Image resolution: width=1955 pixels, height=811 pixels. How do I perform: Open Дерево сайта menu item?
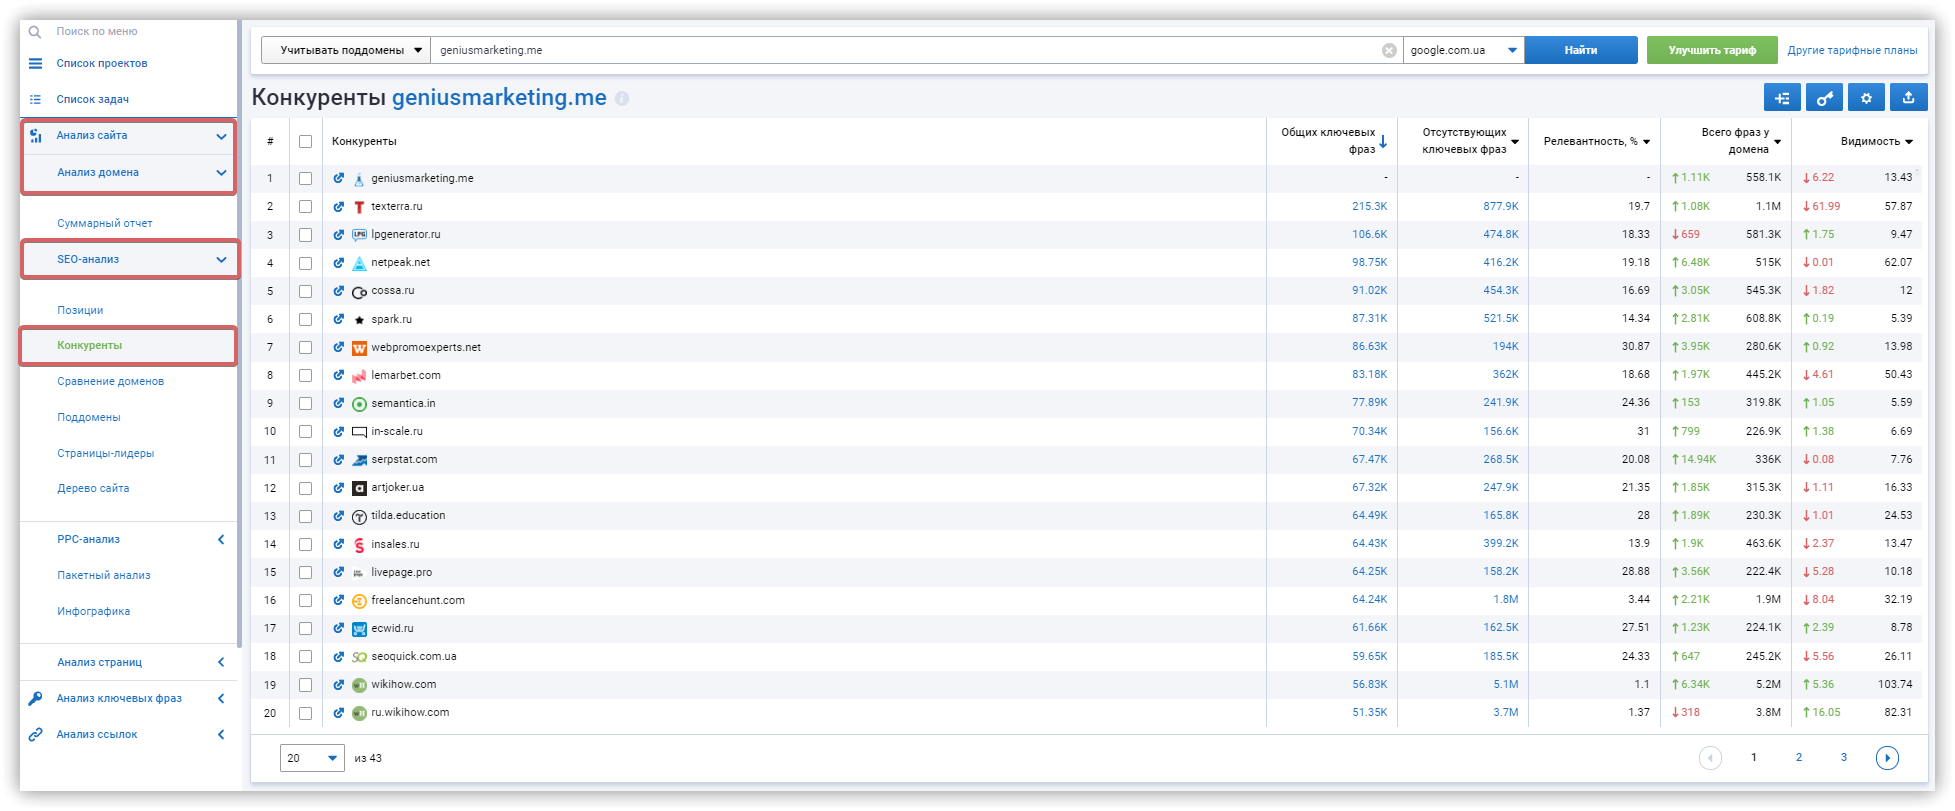[x=93, y=488]
